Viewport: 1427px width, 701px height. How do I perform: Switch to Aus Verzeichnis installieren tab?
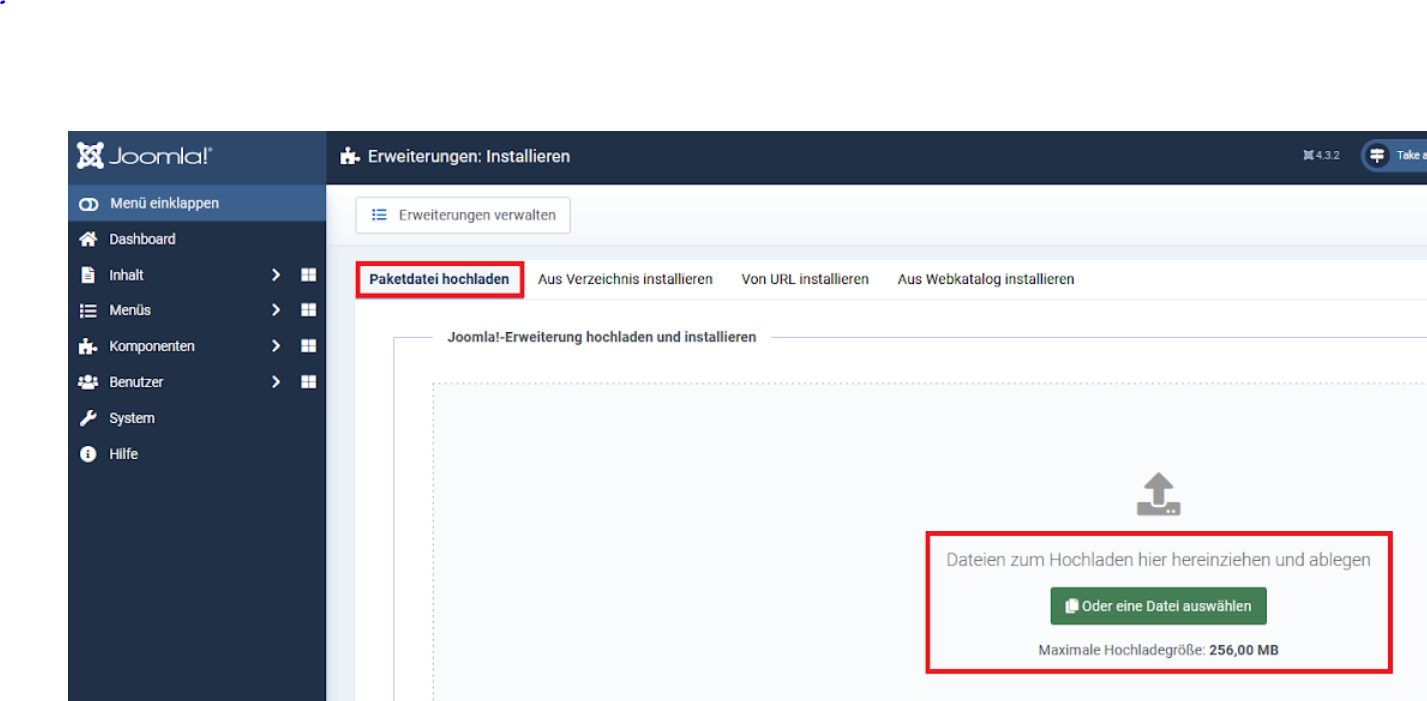[625, 279]
